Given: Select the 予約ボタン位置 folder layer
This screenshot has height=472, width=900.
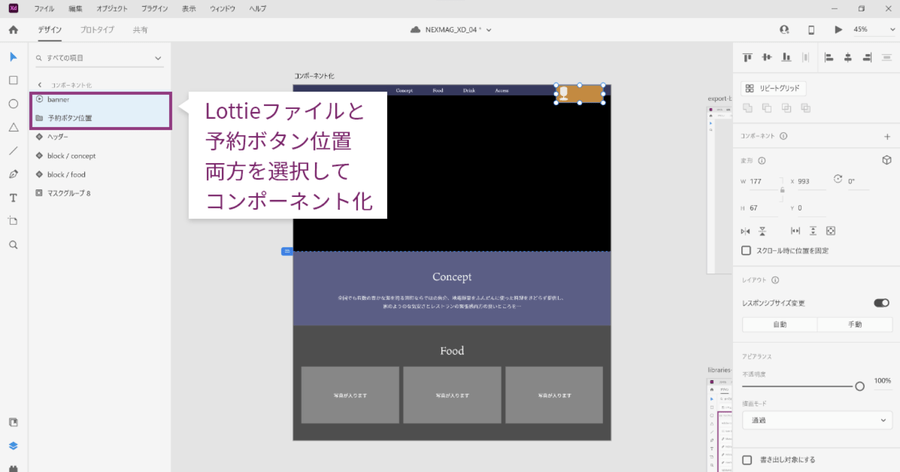Looking at the screenshot, I should (100, 118).
